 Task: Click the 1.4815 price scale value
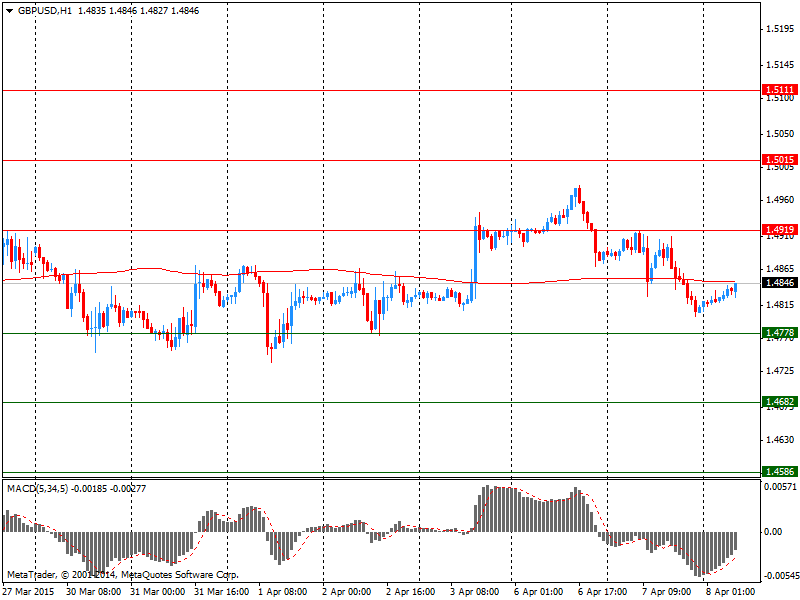click(x=780, y=305)
